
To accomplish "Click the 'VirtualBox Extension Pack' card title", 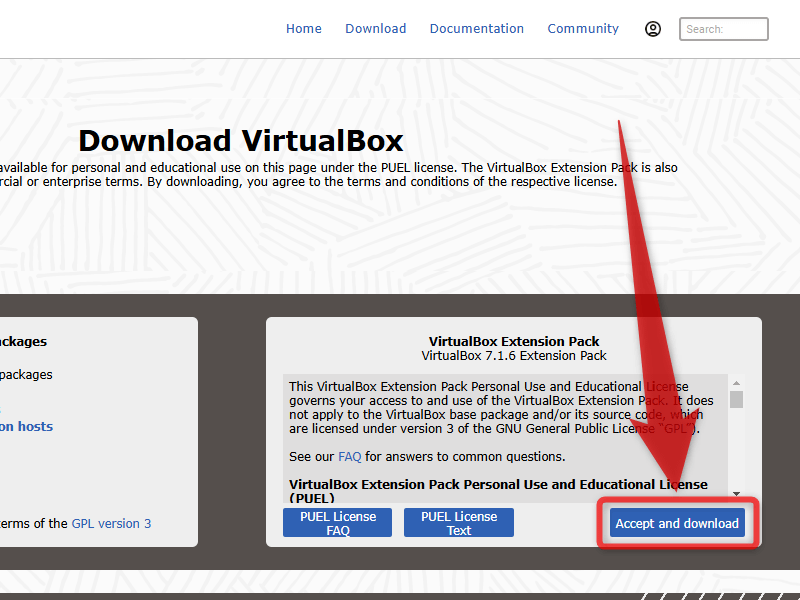I will pos(514,341).
